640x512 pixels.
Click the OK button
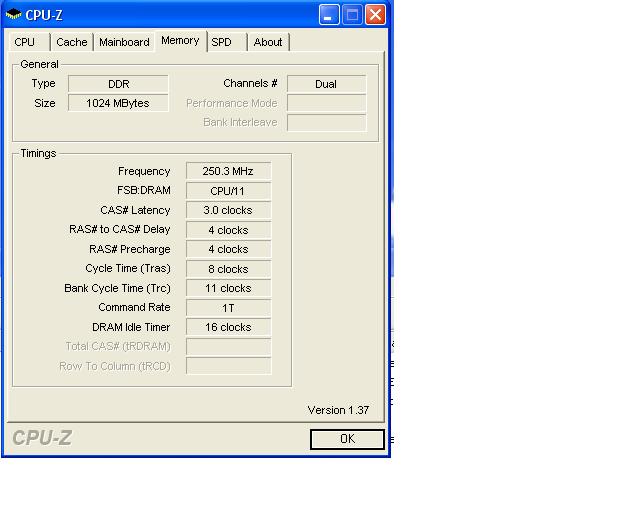[x=347, y=439]
